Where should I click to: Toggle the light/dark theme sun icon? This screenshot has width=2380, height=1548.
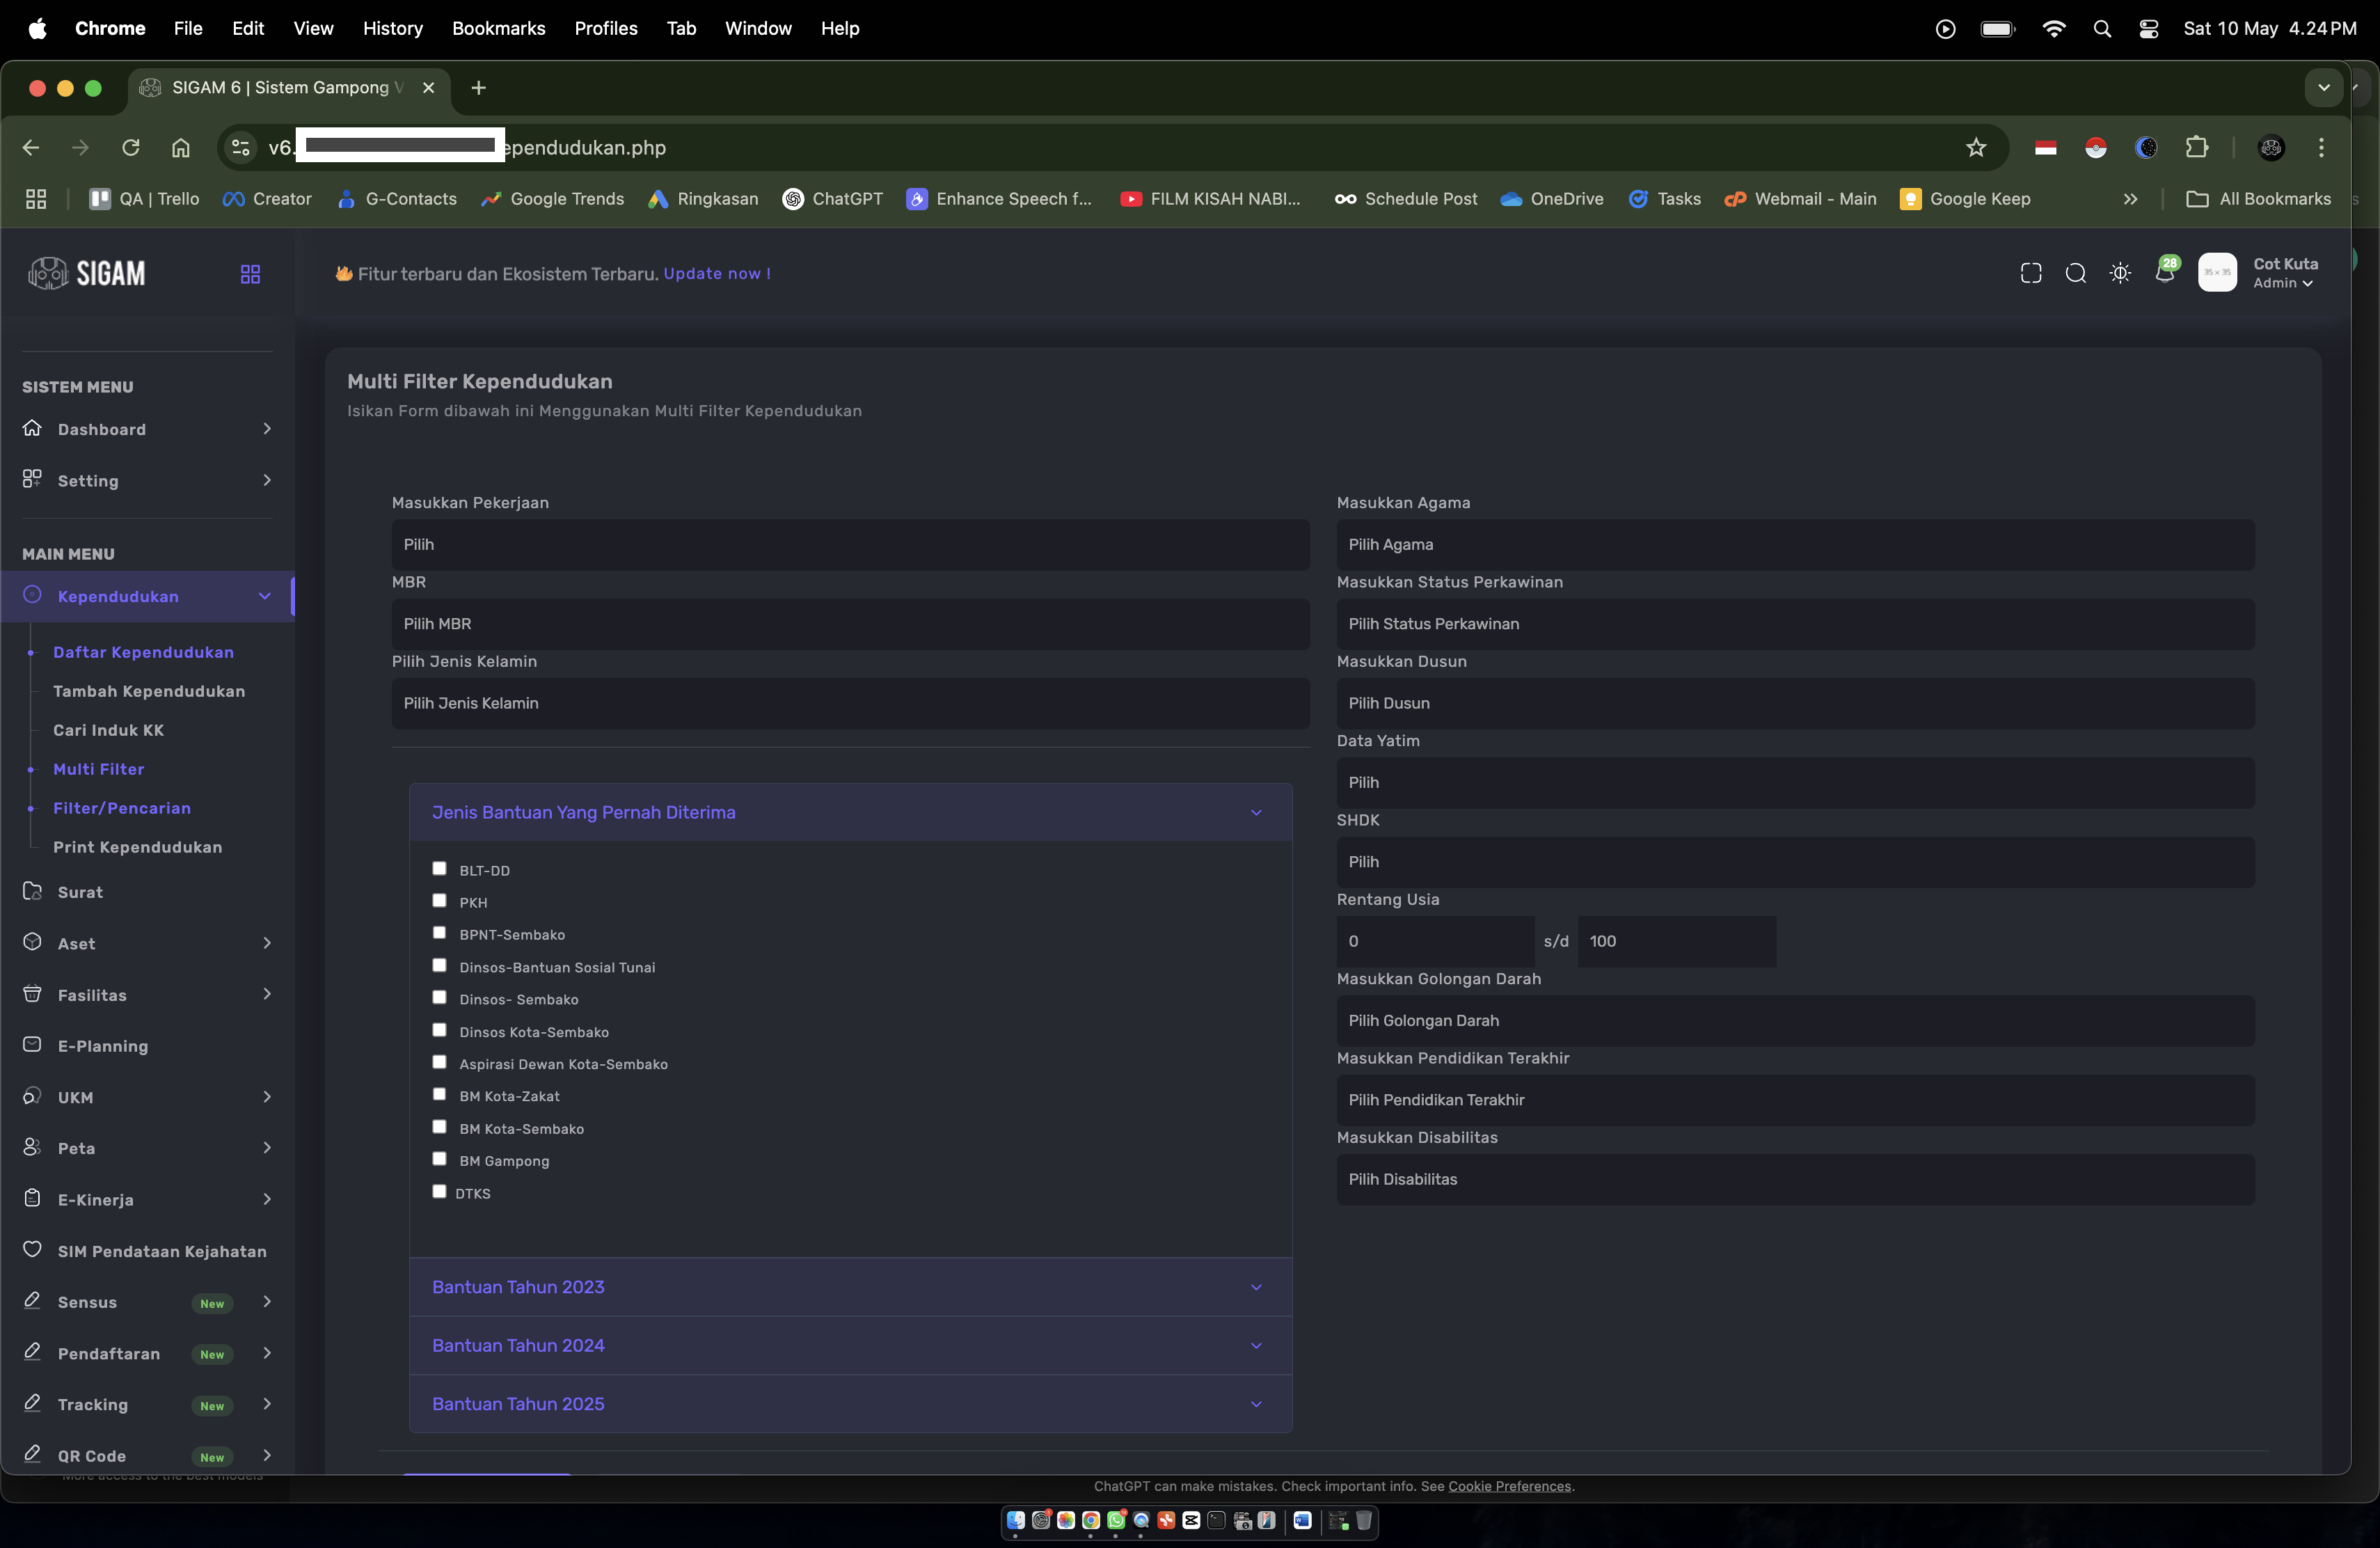pyautogui.click(x=2119, y=273)
